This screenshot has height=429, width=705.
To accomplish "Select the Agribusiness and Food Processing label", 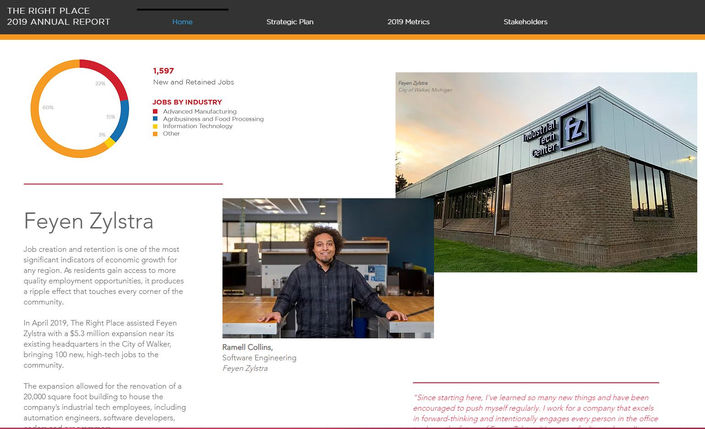I will click(213, 119).
